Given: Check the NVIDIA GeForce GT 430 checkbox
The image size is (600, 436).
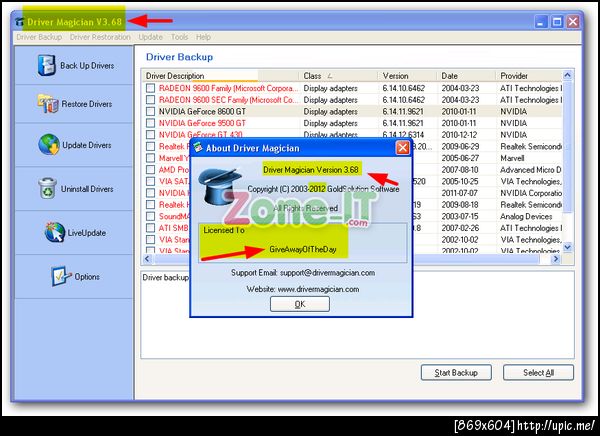Looking at the screenshot, I should 150,135.
